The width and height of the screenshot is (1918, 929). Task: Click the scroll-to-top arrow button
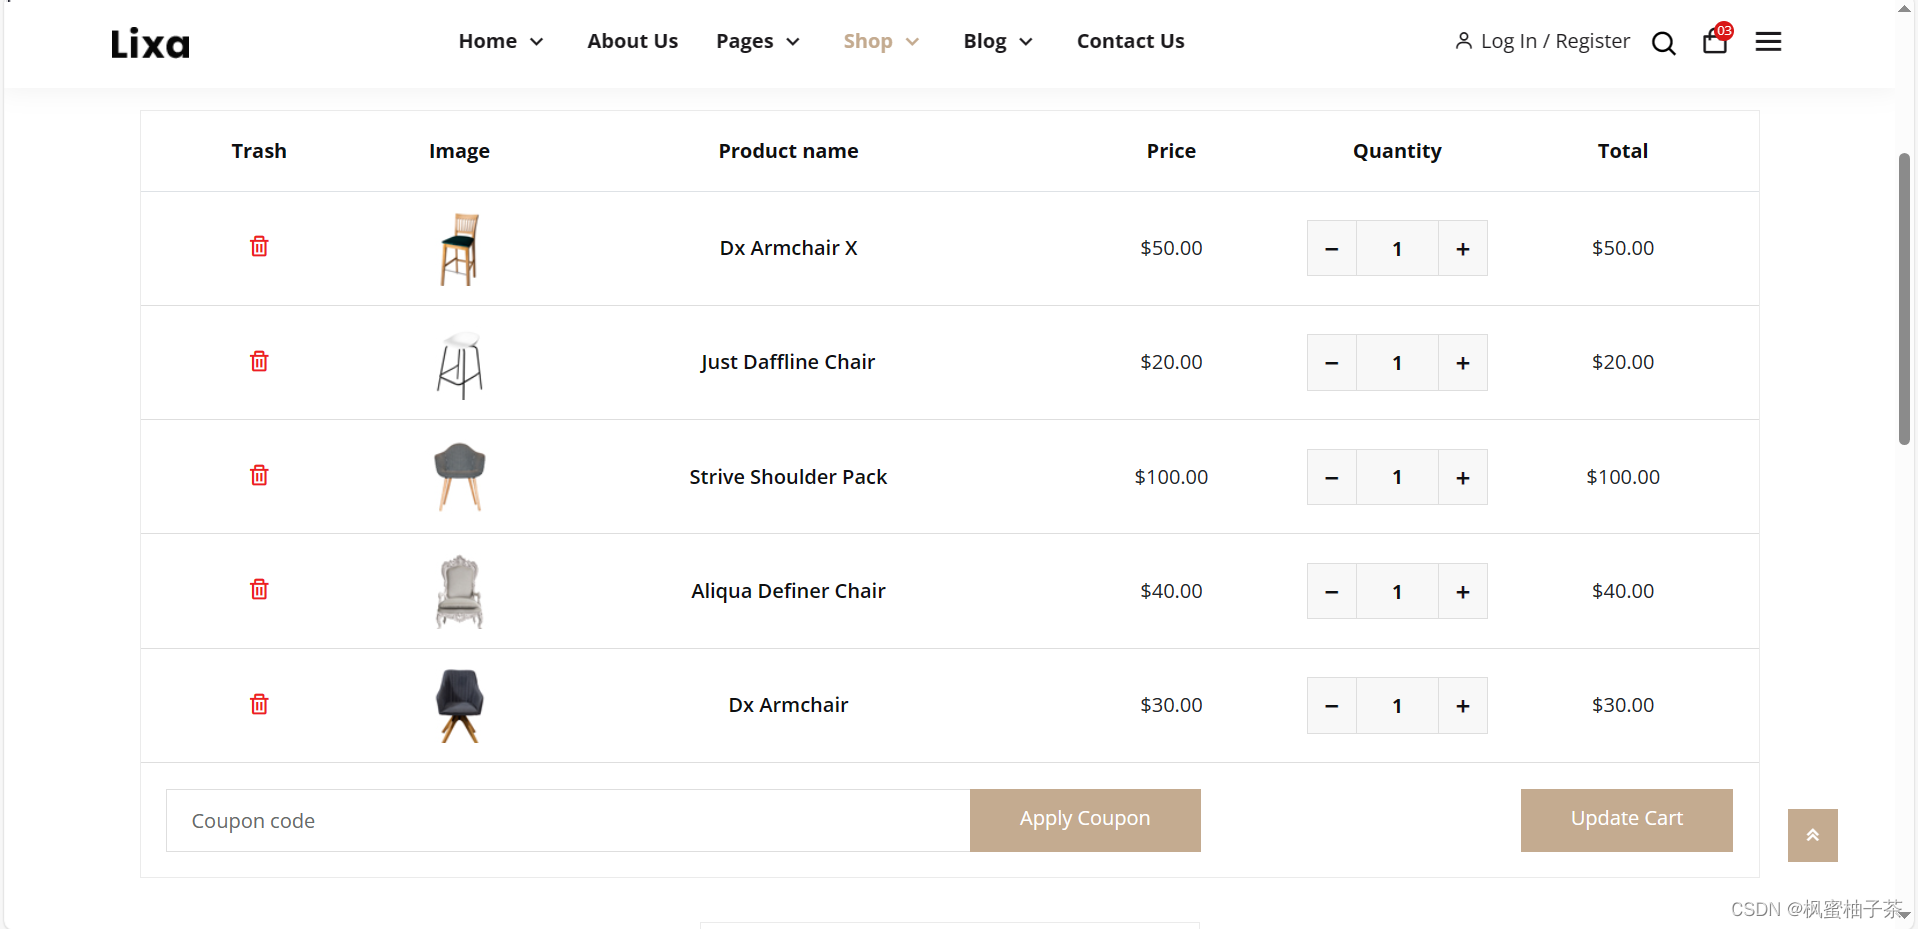click(1812, 835)
